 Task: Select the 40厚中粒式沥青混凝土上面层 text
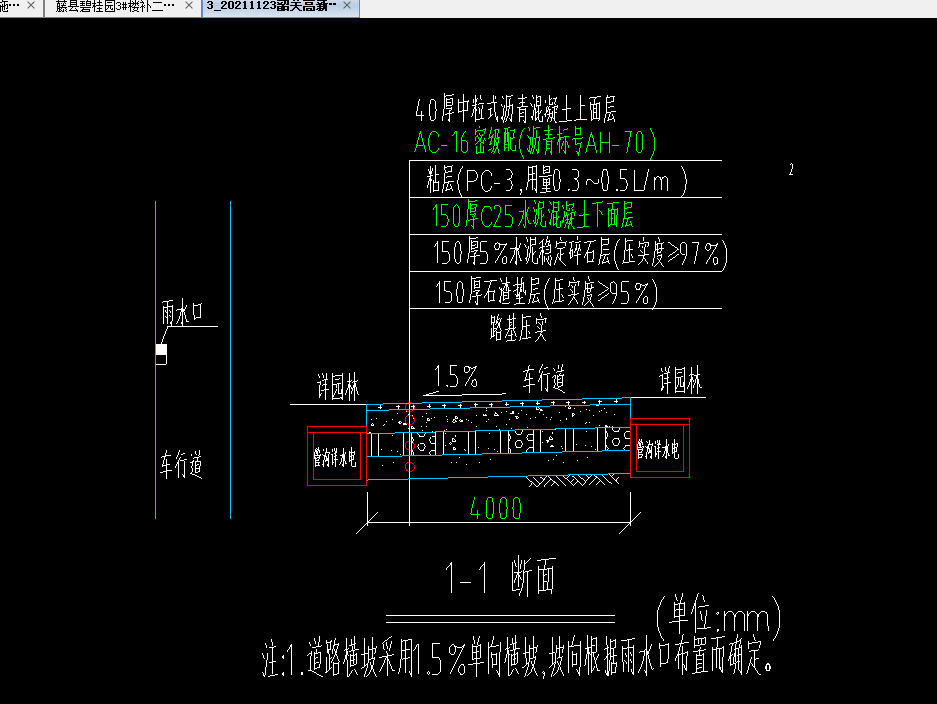point(516,109)
